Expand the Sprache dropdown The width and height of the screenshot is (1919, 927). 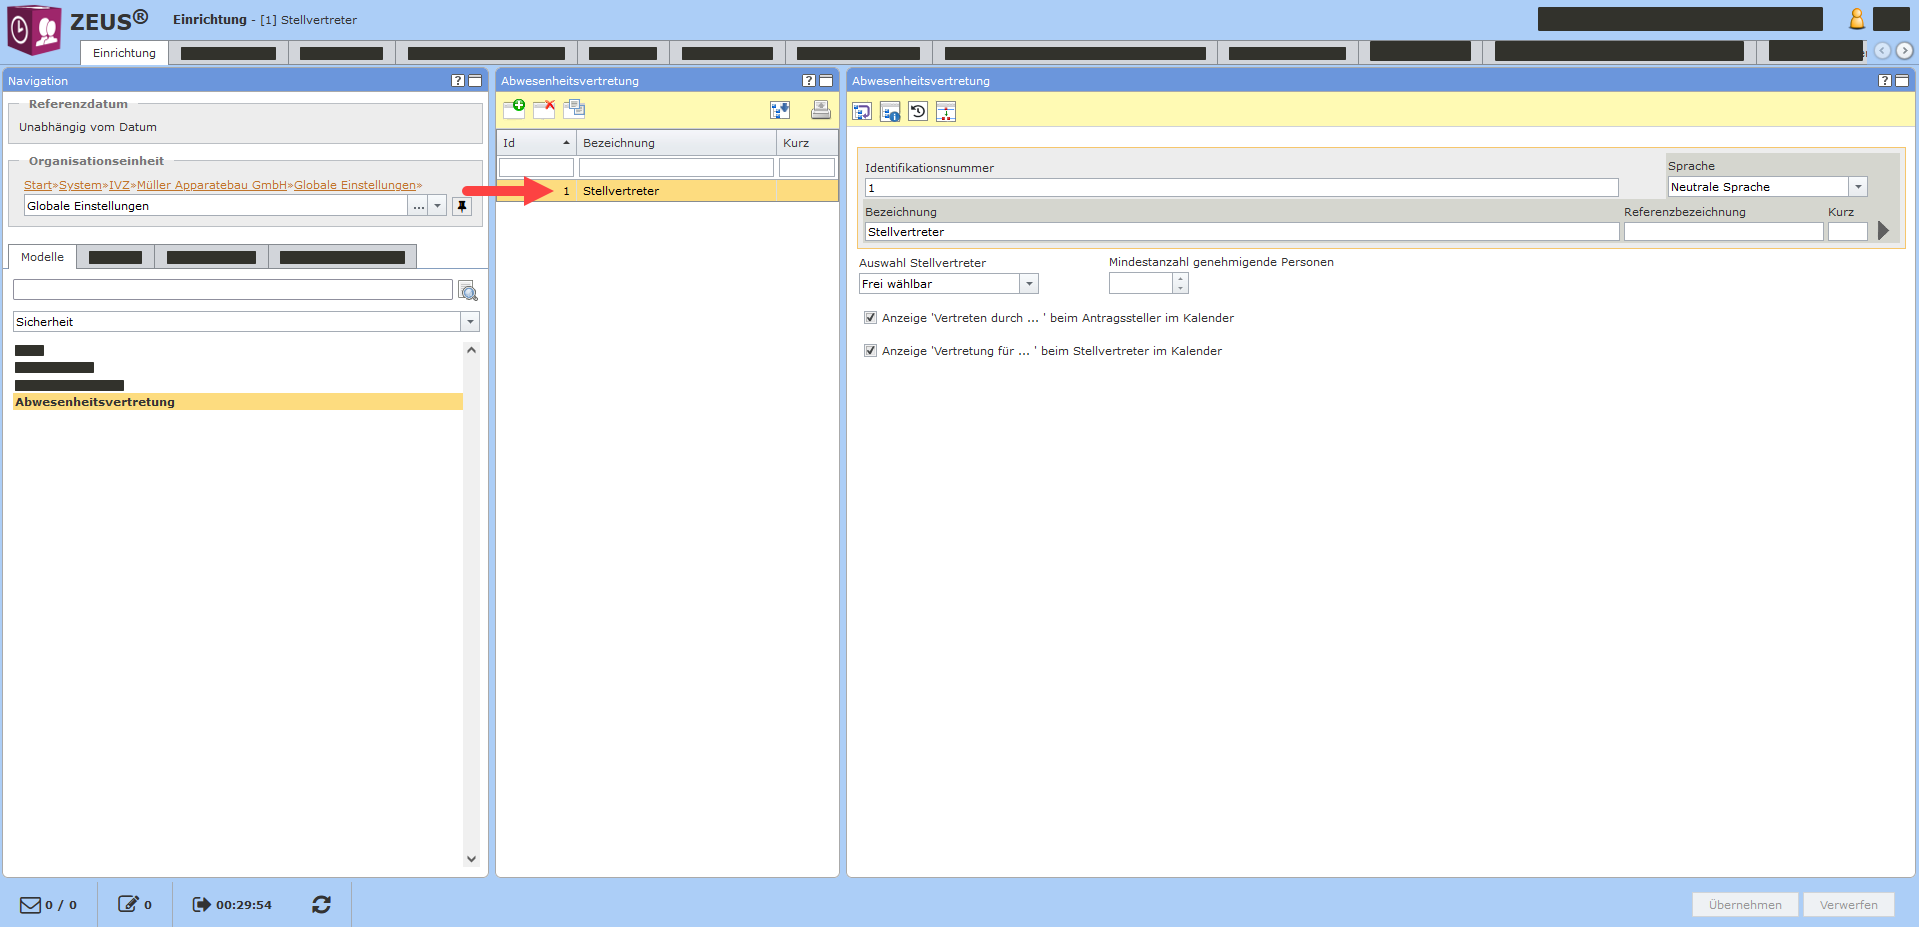1857,187
